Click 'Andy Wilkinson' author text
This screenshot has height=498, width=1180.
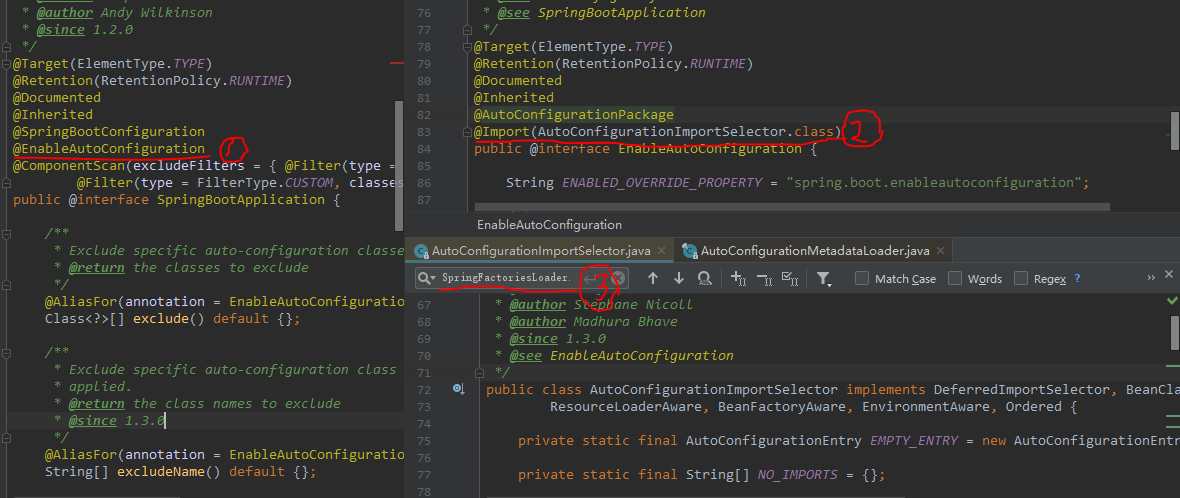[157, 12]
